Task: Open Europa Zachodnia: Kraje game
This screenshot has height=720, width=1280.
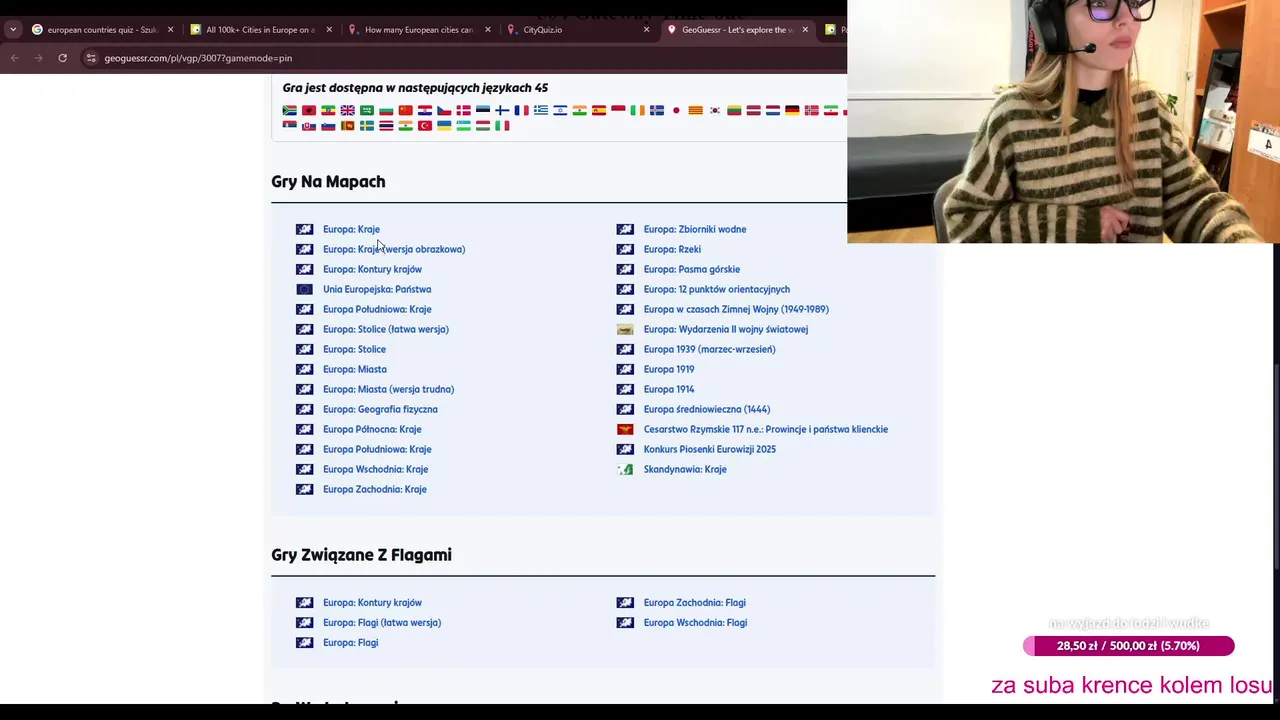Action: [x=375, y=489]
